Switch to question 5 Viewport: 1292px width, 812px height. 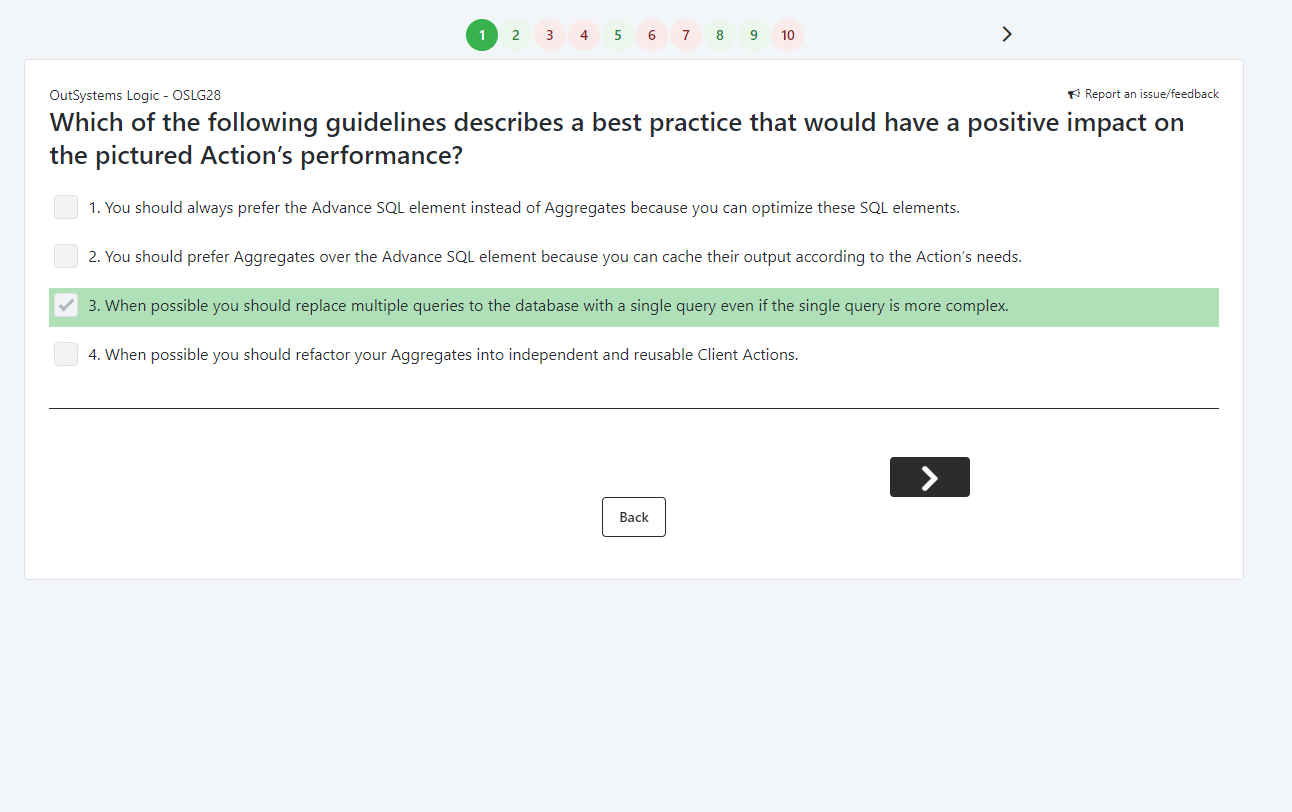pos(618,36)
